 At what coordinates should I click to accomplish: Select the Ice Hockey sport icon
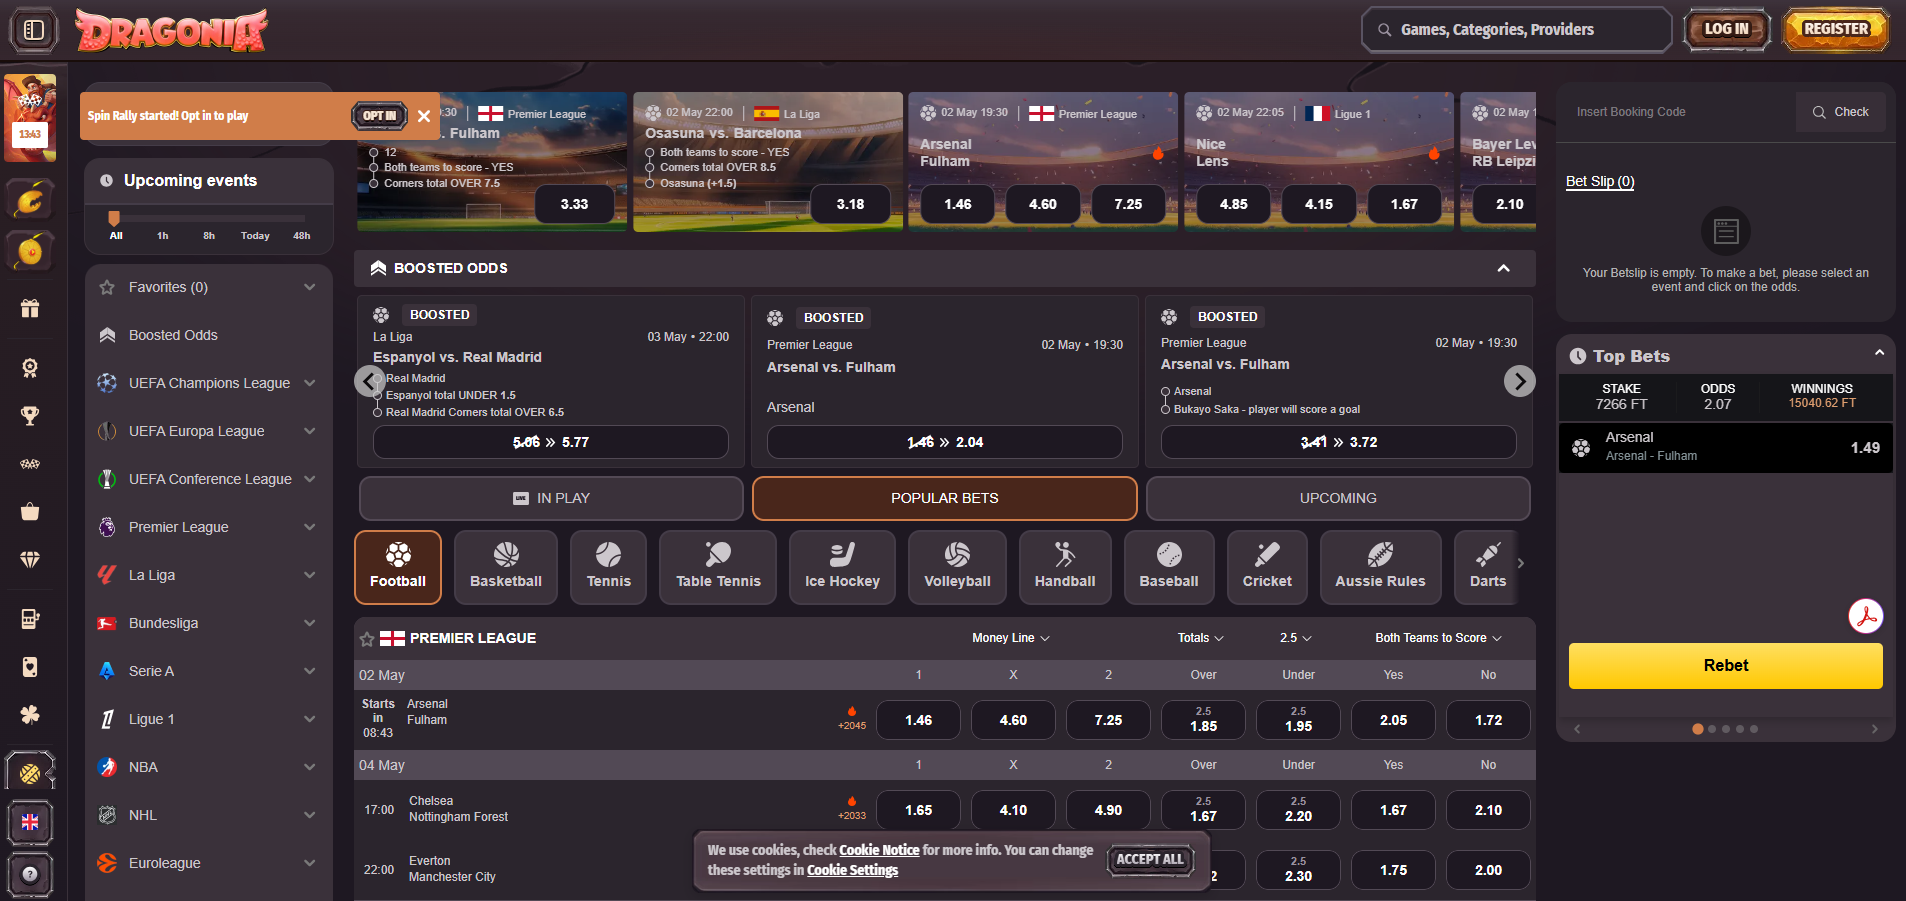842,567
